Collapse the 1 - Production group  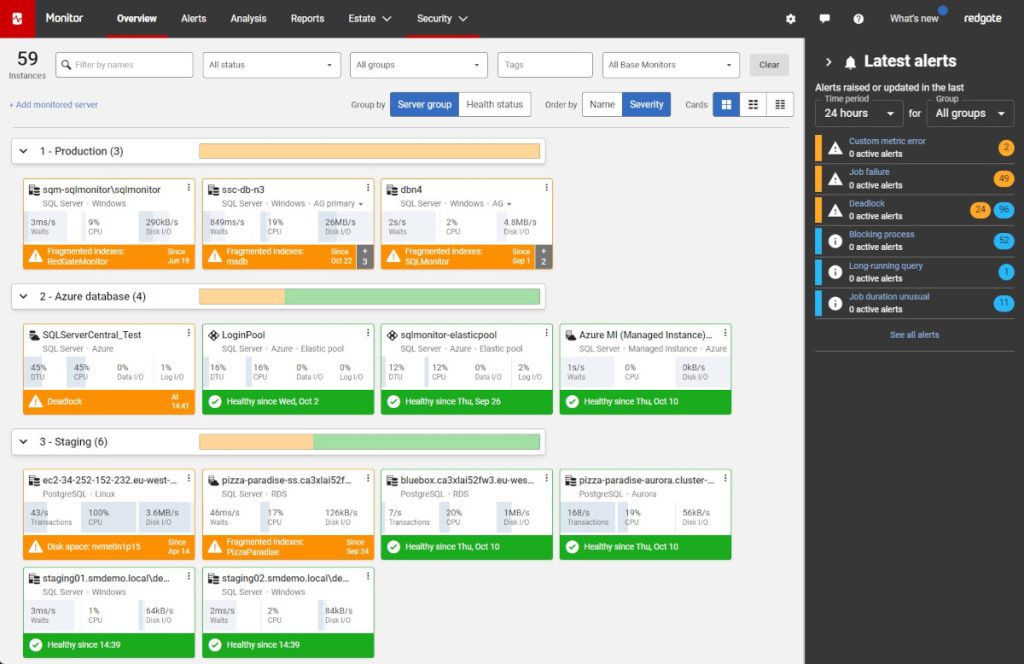point(25,151)
